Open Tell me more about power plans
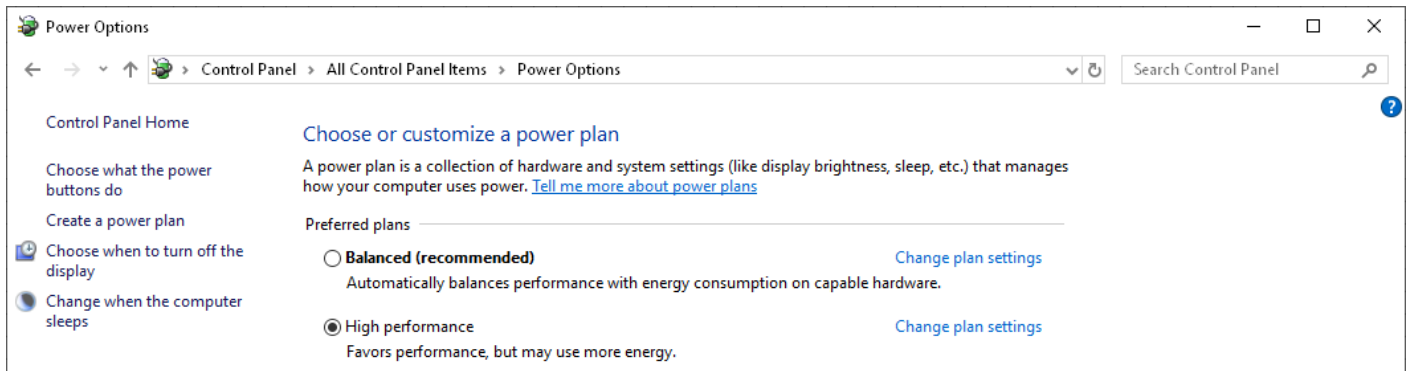The image size is (1410, 390). click(644, 186)
